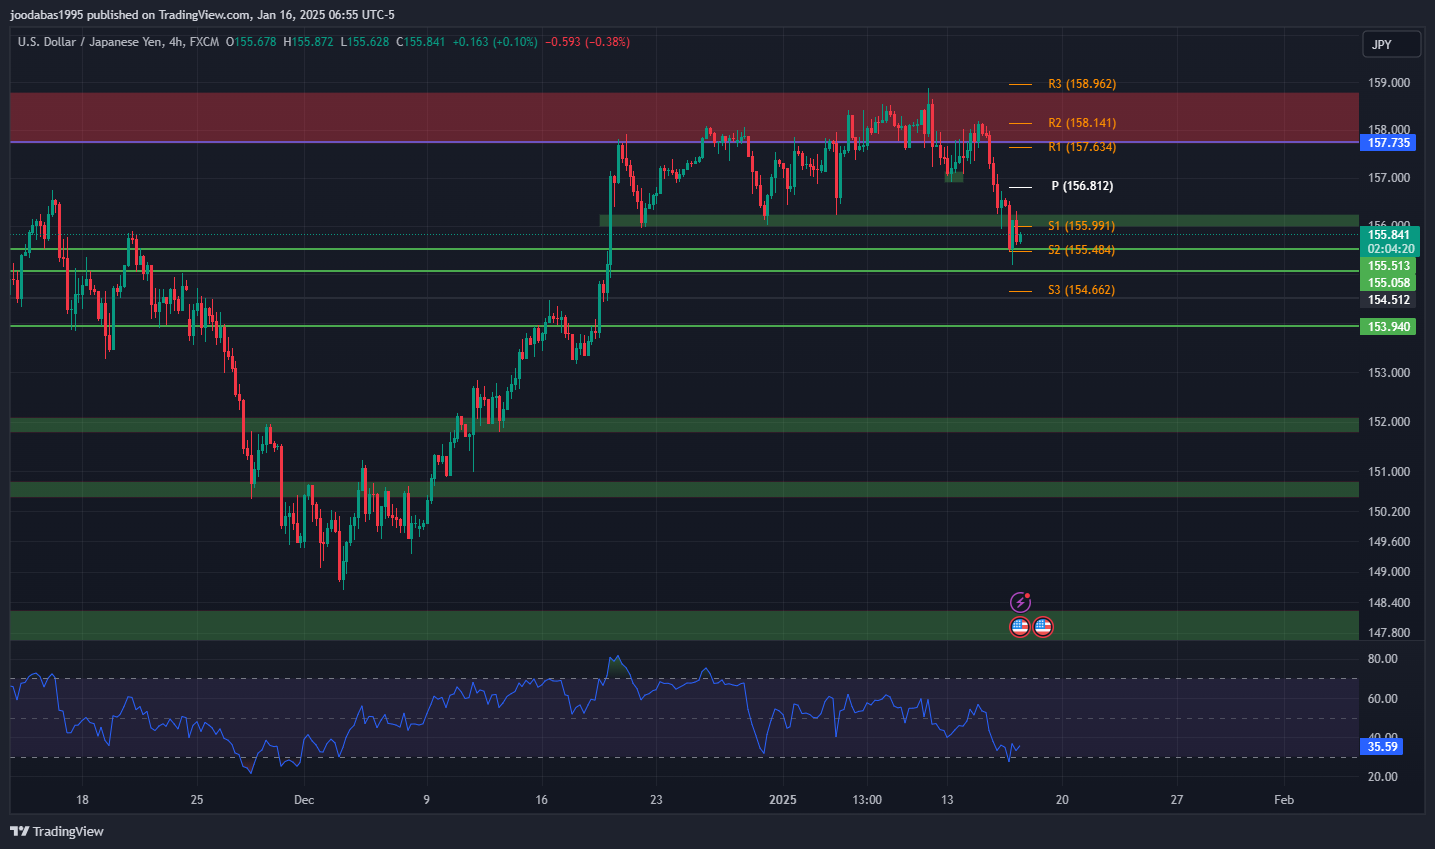The width and height of the screenshot is (1435, 849).
Task: Select the P (156.812) pivot point label
Action: 1081,186
